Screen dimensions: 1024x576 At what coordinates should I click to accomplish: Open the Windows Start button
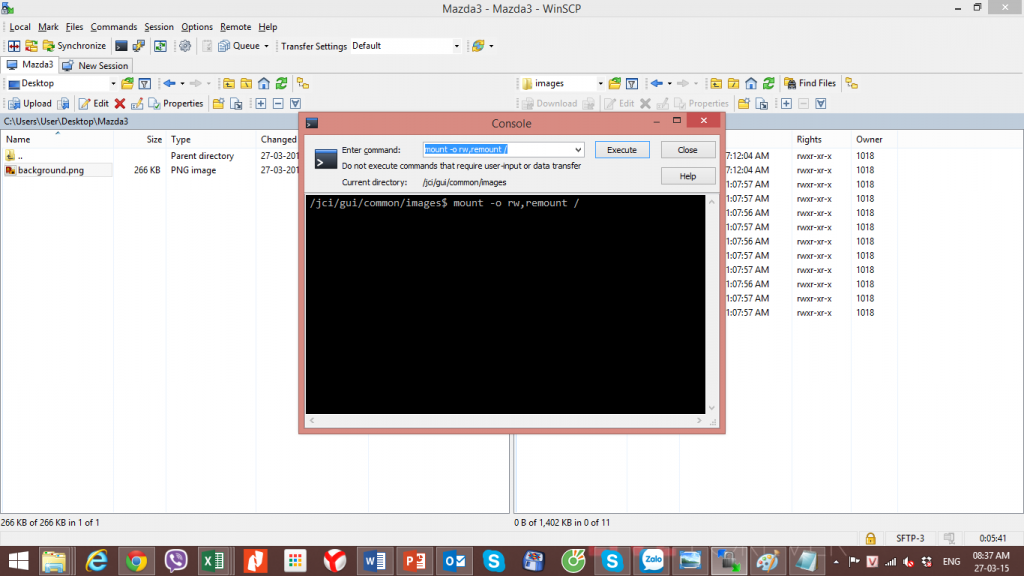(18, 562)
